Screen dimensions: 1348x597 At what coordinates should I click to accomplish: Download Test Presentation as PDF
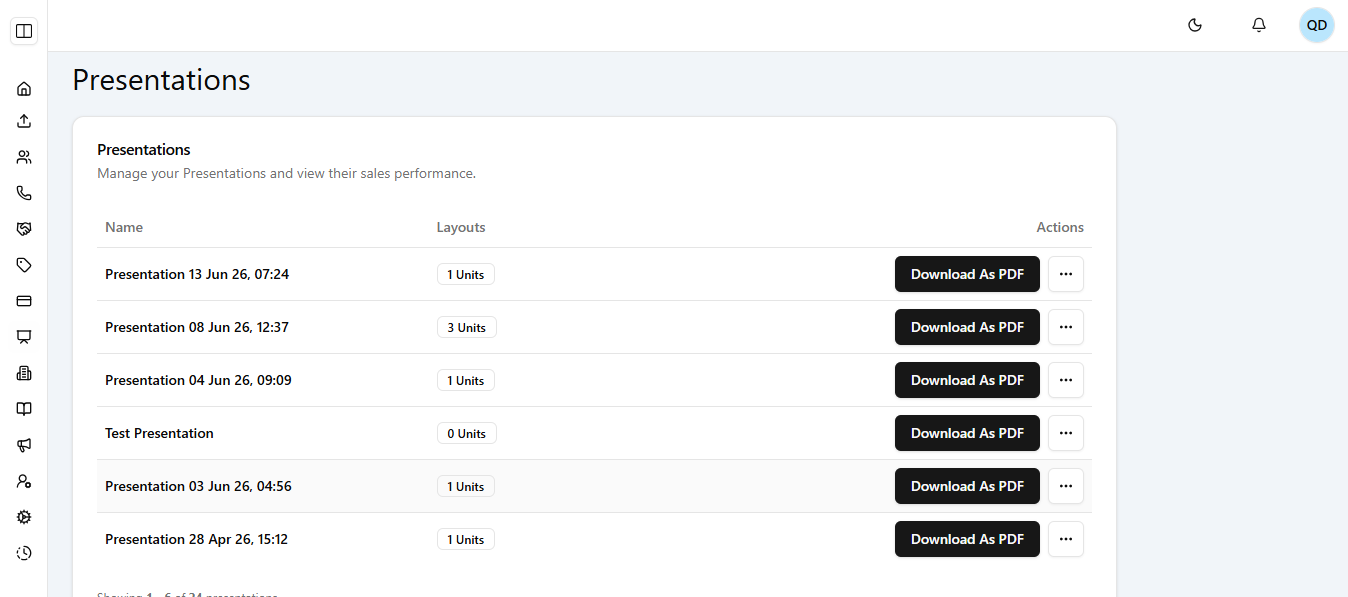click(x=967, y=433)
